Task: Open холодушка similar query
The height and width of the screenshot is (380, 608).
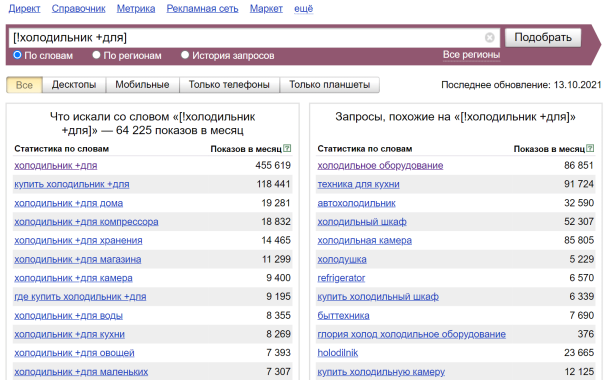Action: 342,259
